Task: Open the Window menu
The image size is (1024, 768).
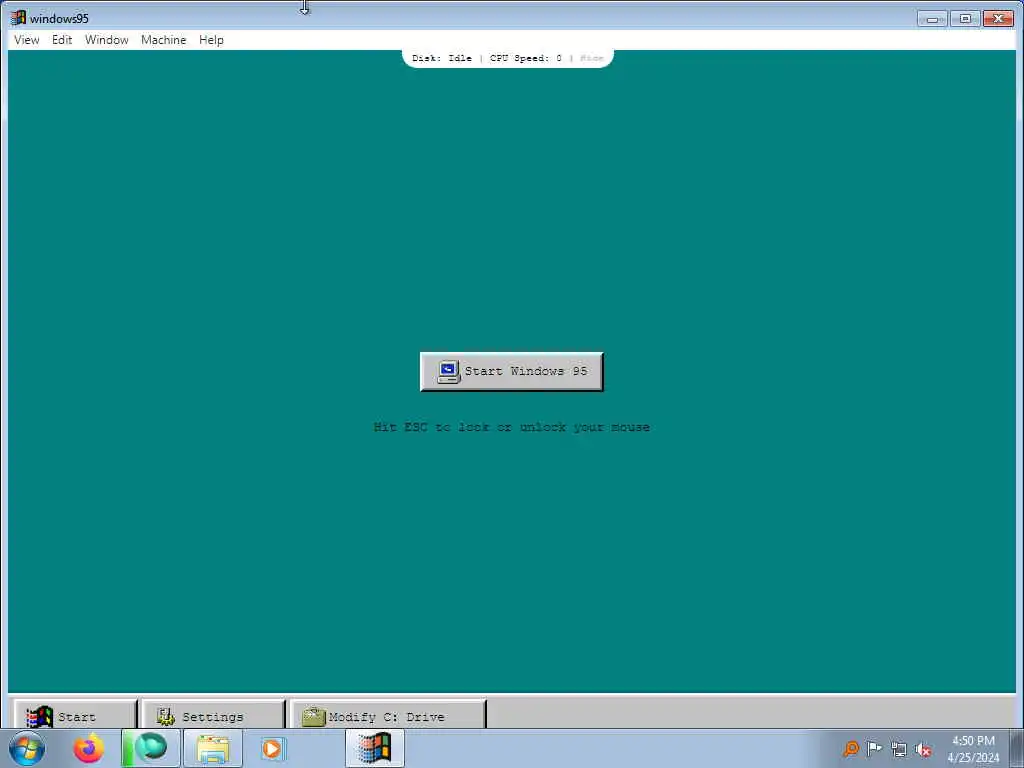Action: (x=106, y=40)
